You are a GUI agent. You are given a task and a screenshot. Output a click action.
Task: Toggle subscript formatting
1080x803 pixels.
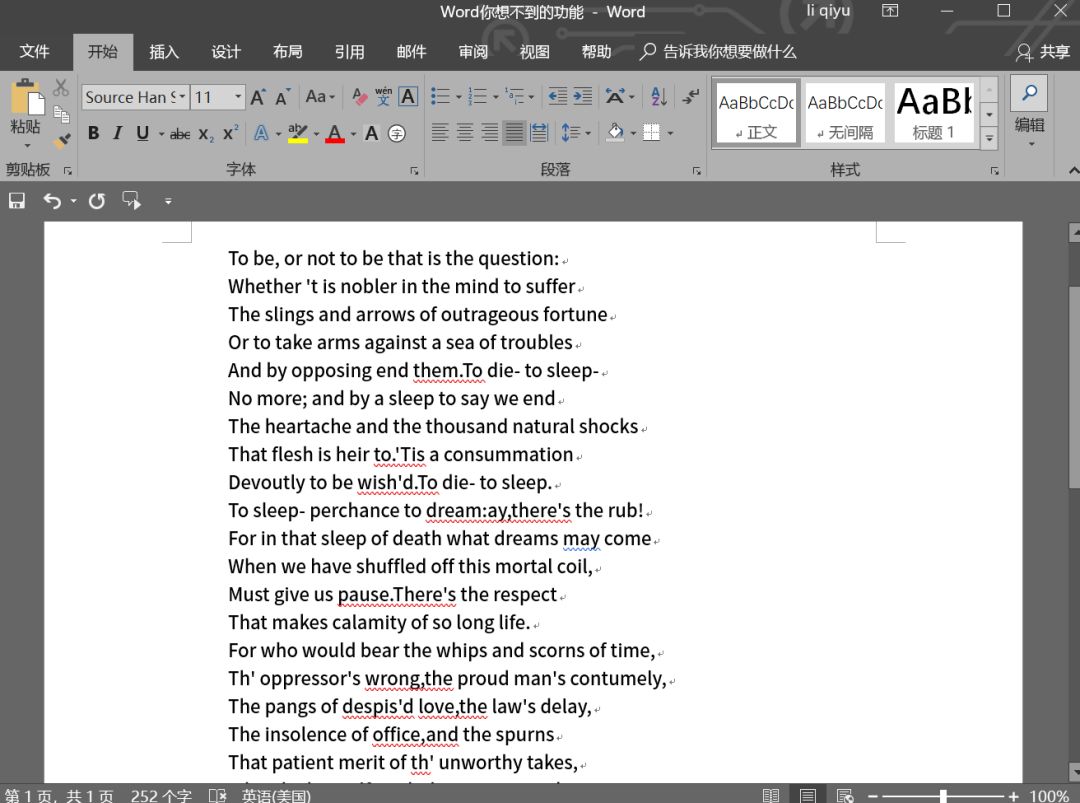tap(206, 134)
